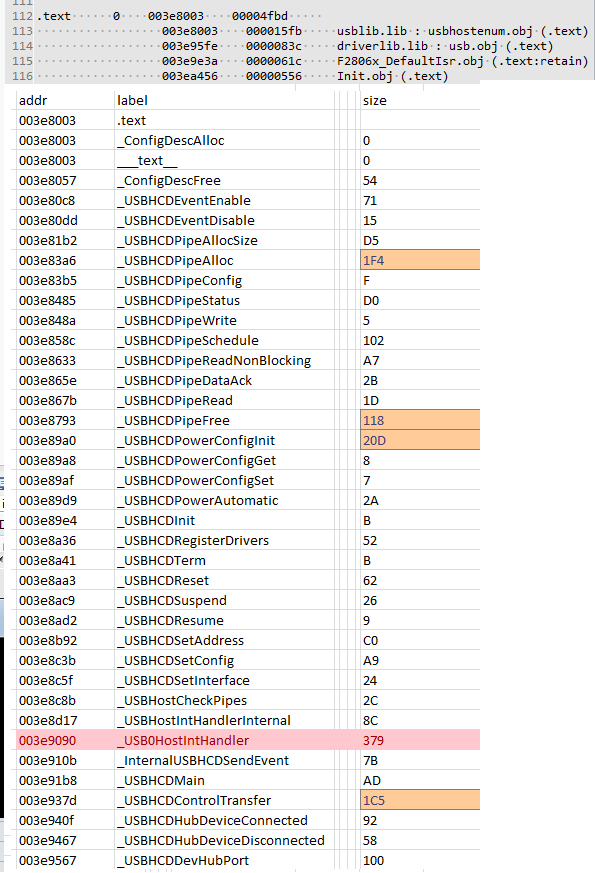Image resolution: width=595 pixels, height=873 pixels.
Task: Click highlighted size cell 1C5
Action: coord(420,801)
